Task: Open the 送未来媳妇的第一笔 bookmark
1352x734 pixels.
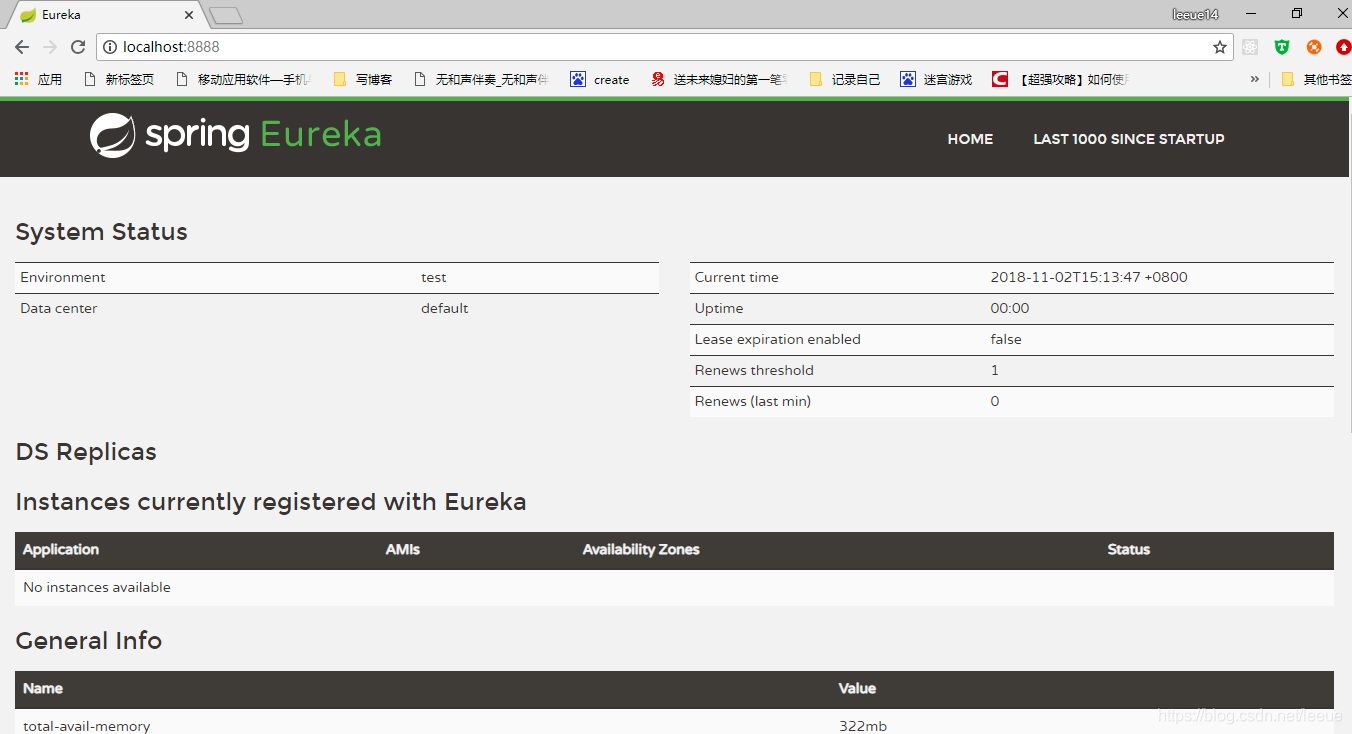Action: pyautogui.click(x=719, y=79)
